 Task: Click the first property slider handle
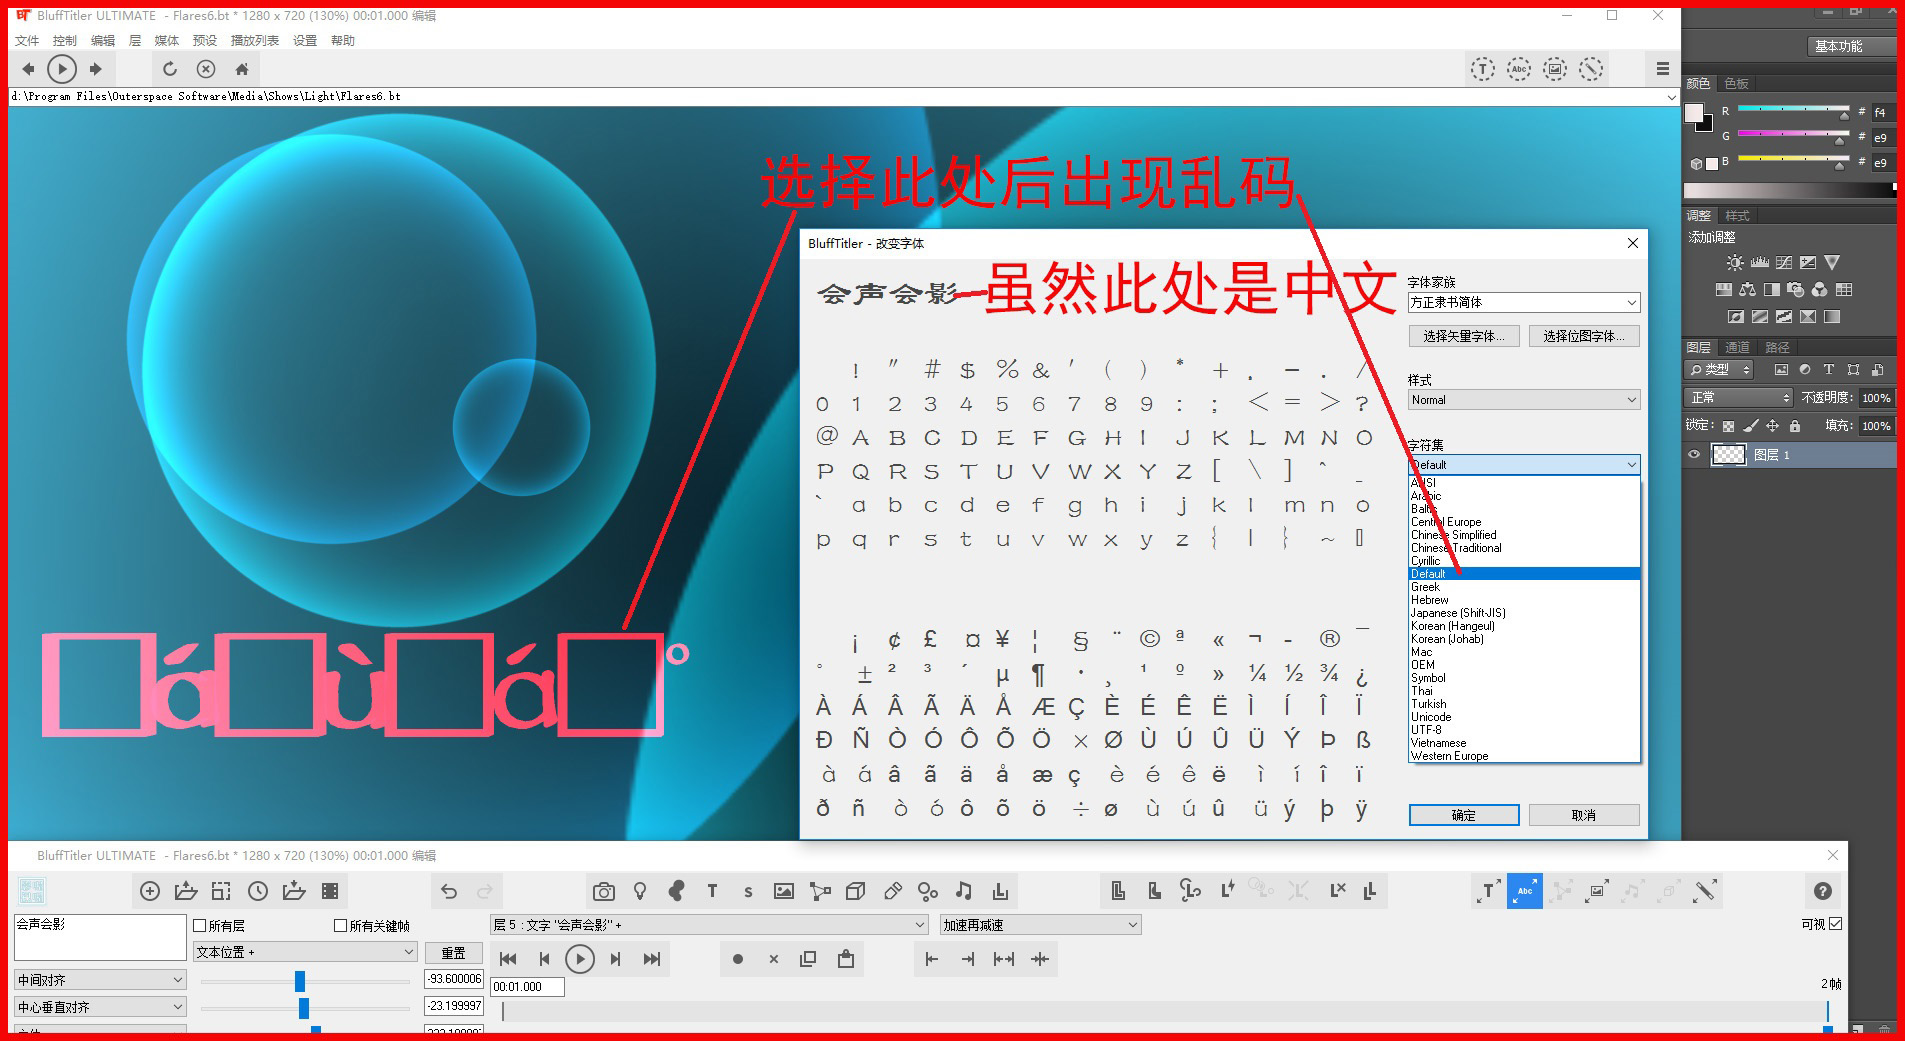pos(299,981)
